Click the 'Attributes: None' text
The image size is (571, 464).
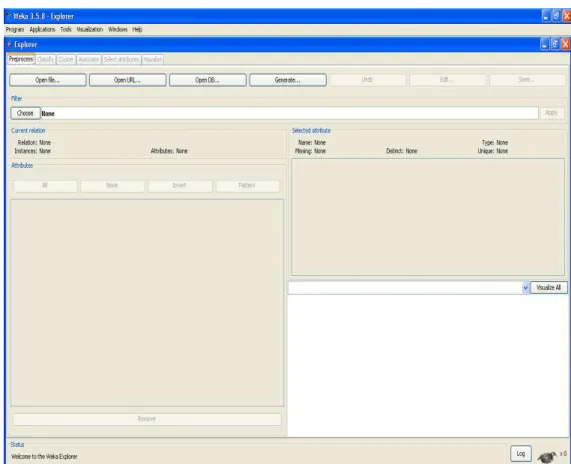[x=169, y=151]
